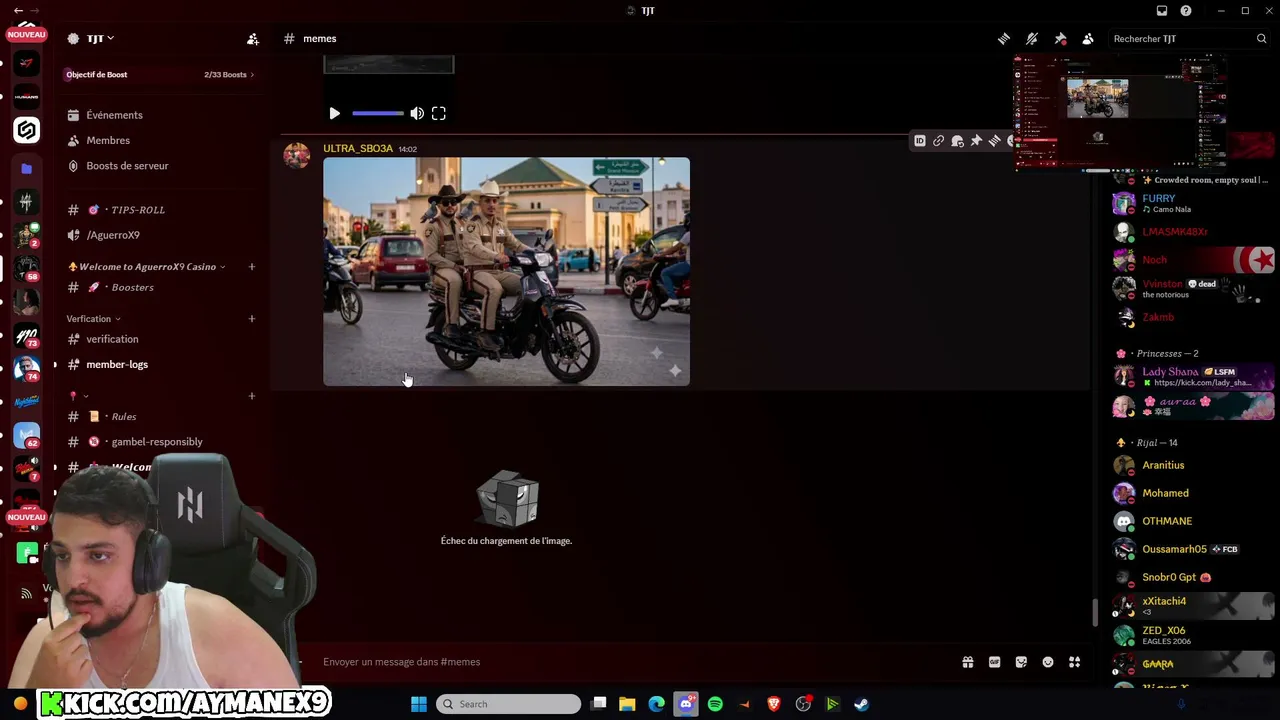1280x720 pixels.
Task: Go back with title bar arrow
Action: [18, 11]
